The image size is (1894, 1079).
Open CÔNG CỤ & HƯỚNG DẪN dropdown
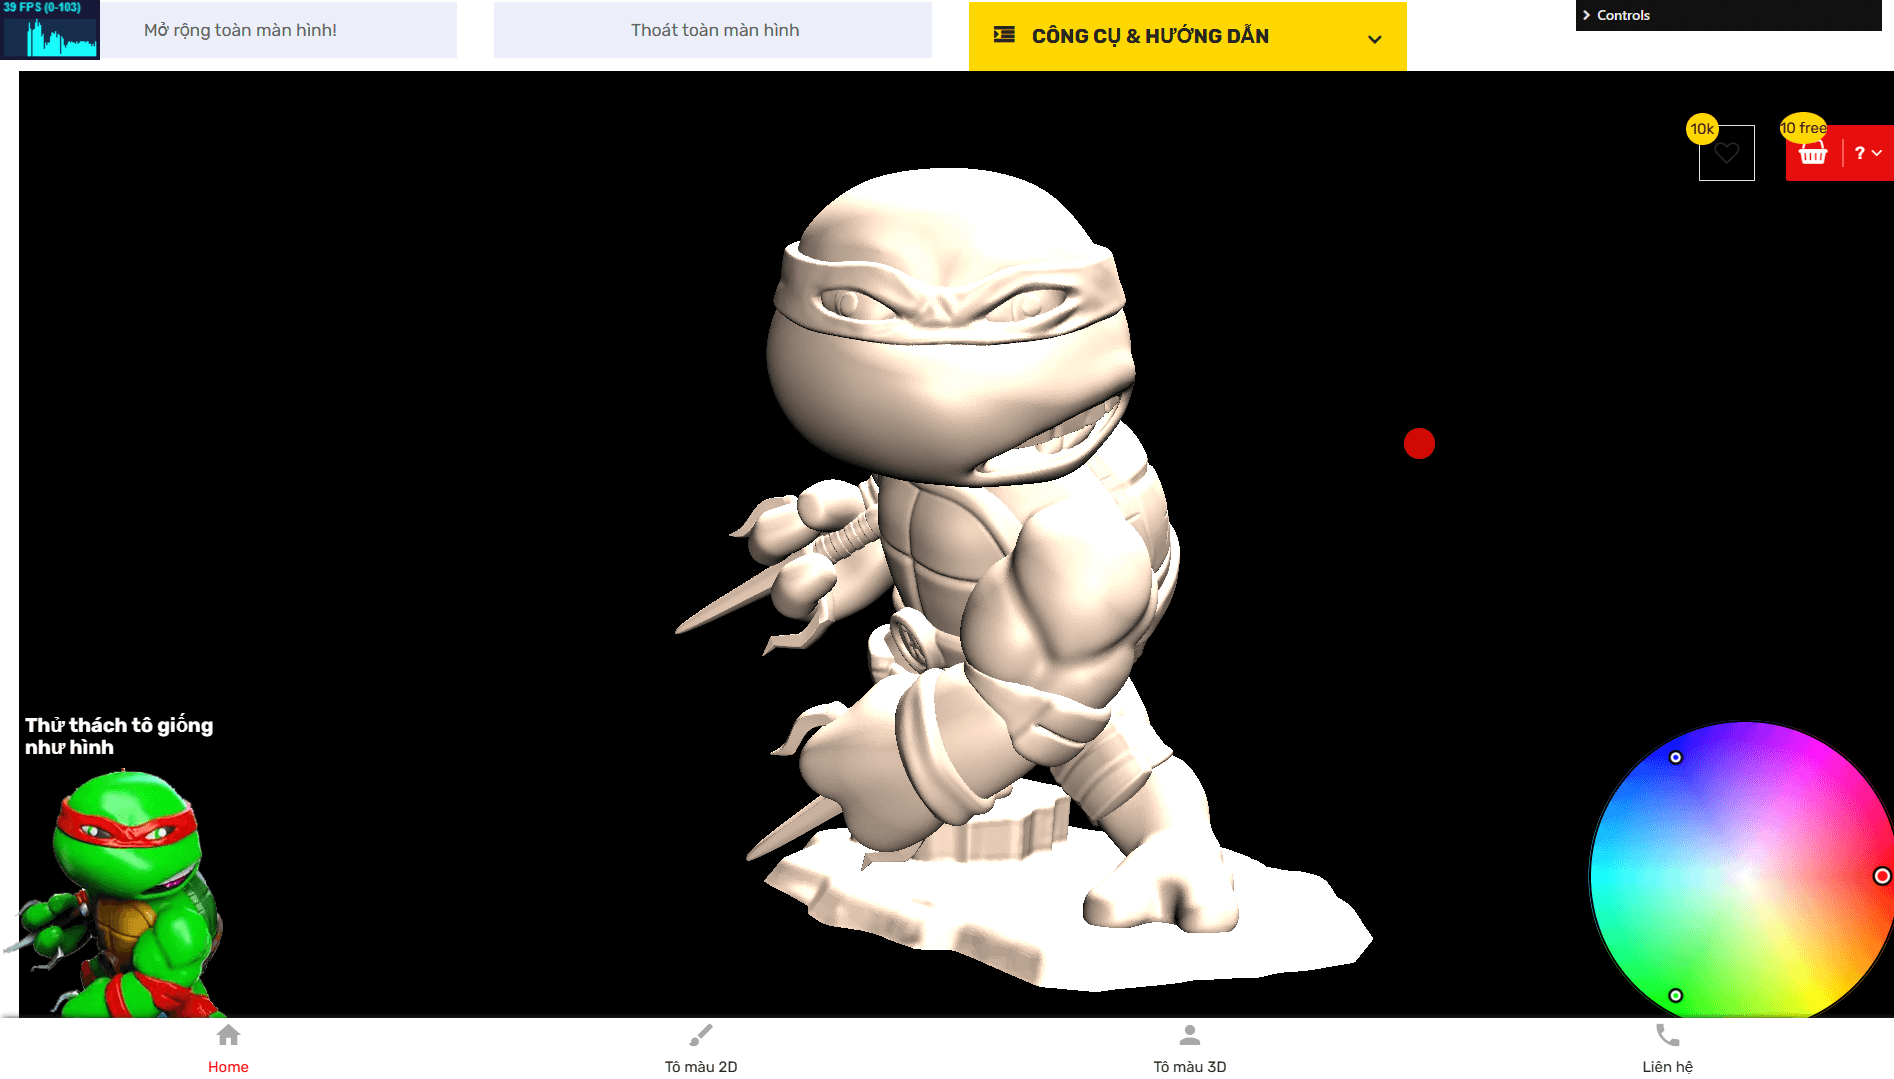coord(1187,36)
